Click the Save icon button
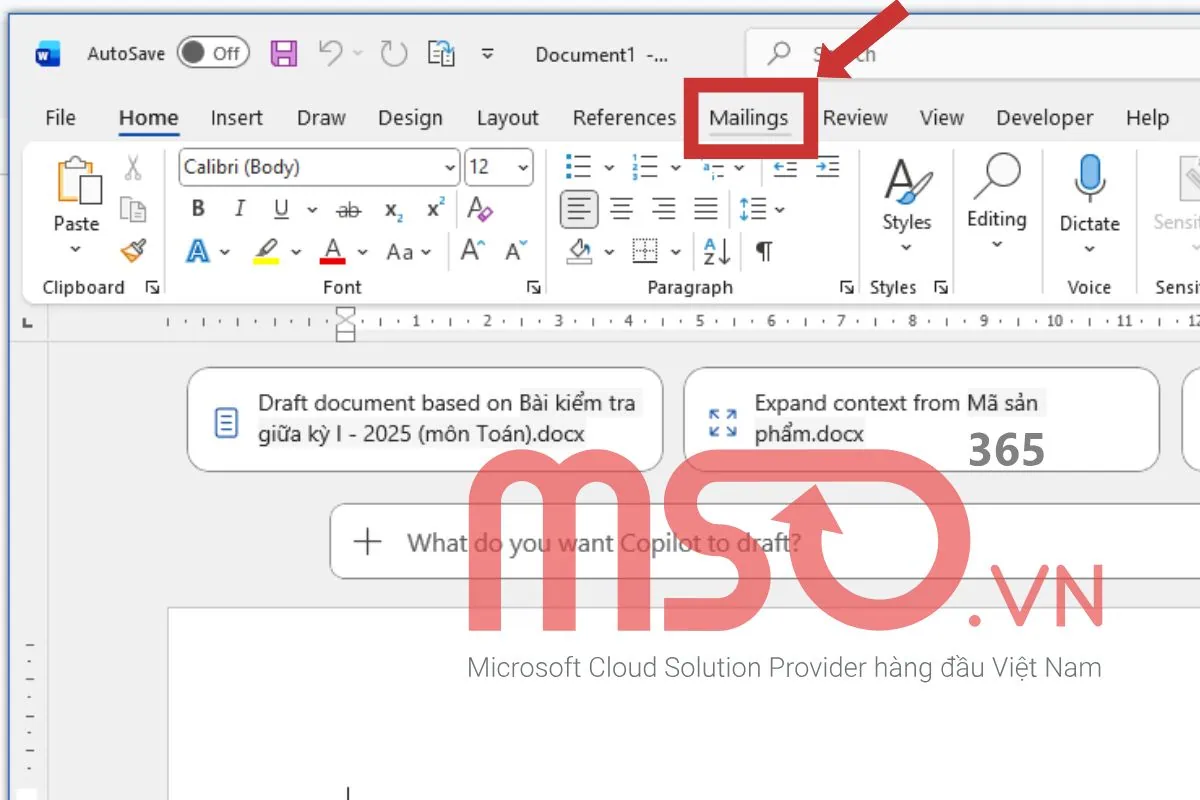Screen dimensions: 1200x800 coord(283,53)
